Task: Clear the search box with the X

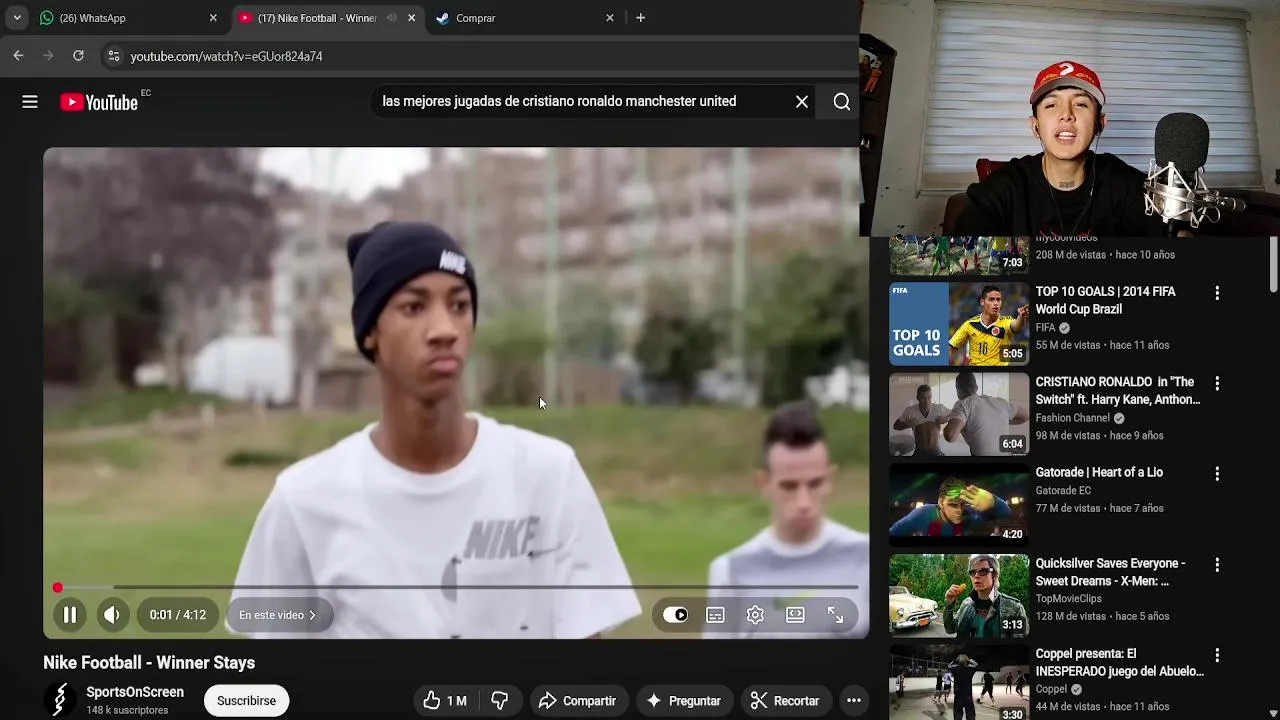Action: 802,102
